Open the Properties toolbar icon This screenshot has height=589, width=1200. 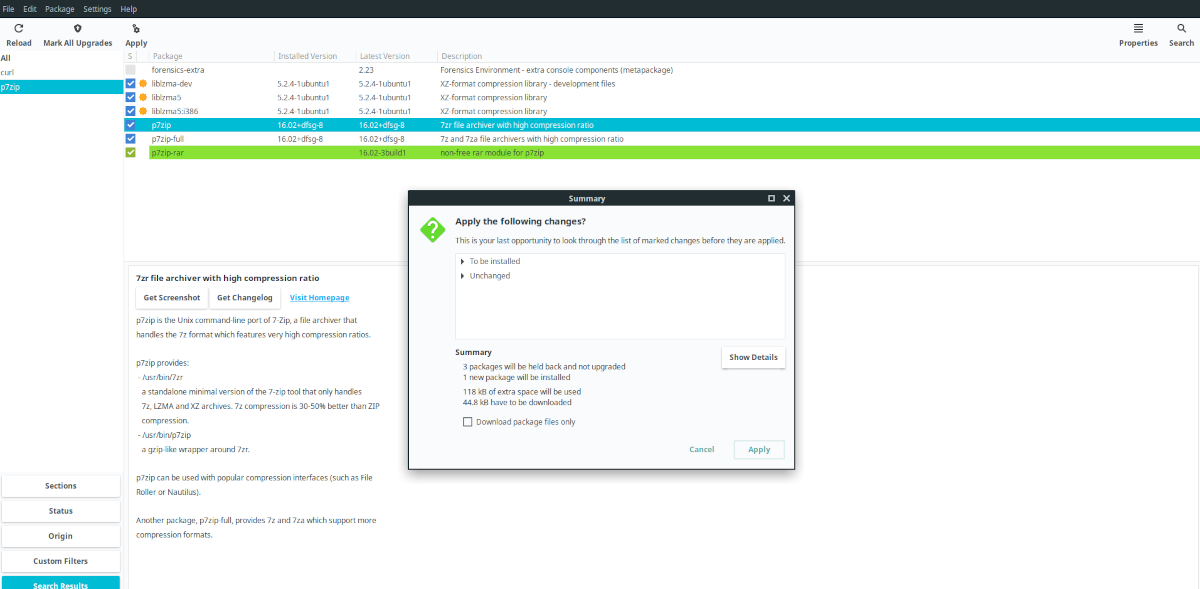(1138, 29)
